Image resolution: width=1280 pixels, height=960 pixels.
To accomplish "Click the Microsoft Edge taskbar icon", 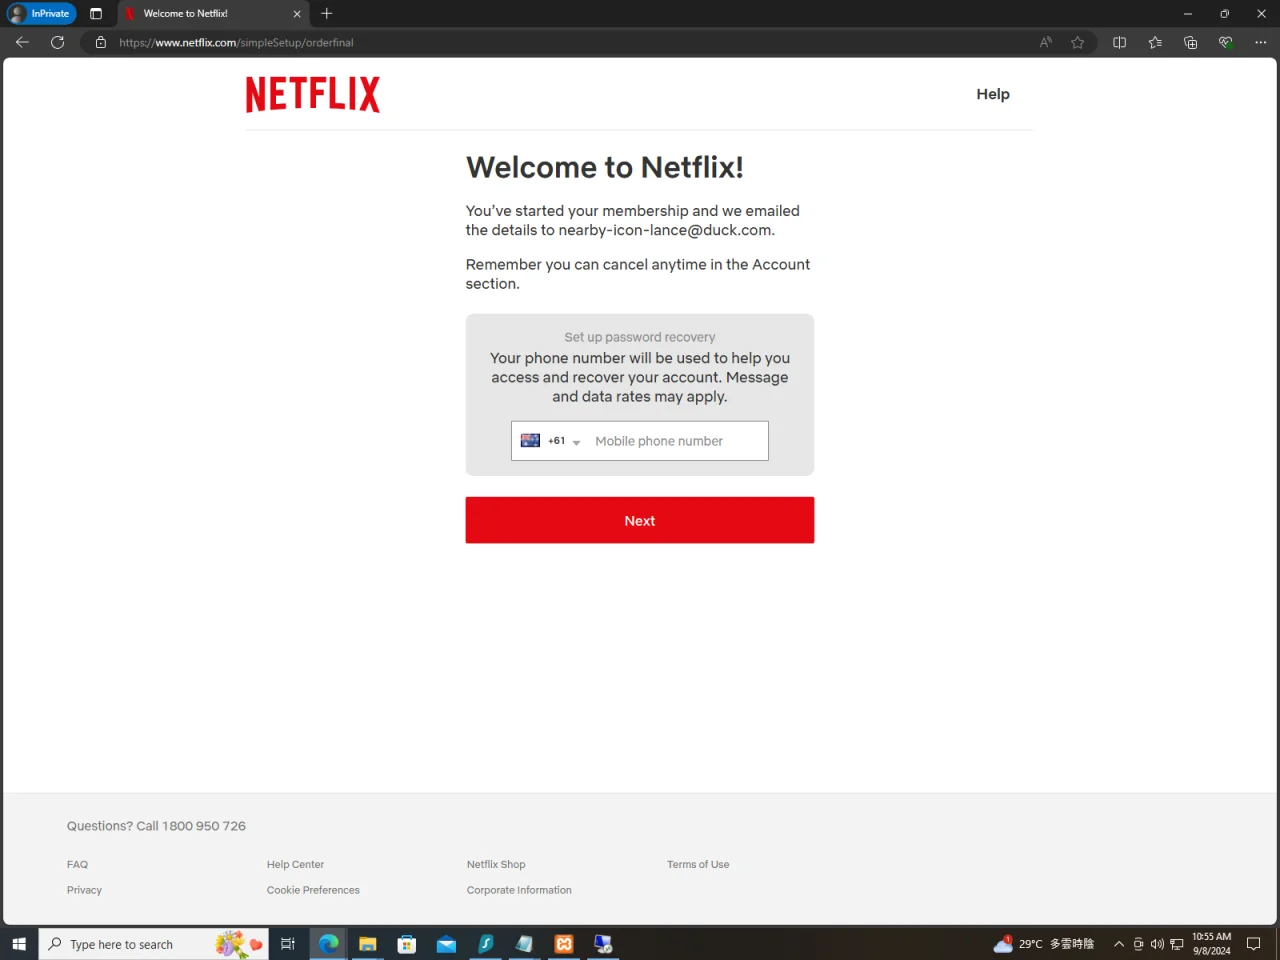I will coord(328,944).
